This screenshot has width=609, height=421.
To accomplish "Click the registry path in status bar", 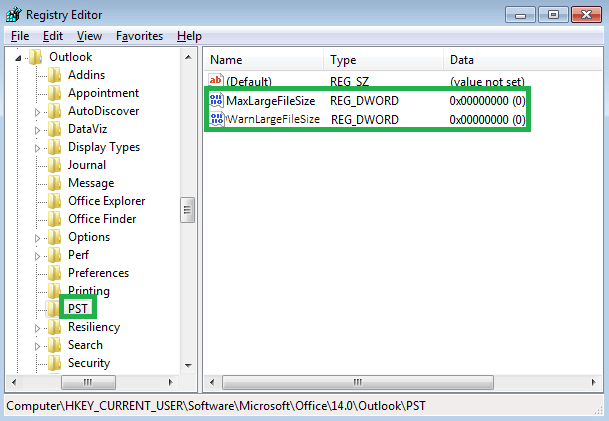I will click(x=216, y=406).
